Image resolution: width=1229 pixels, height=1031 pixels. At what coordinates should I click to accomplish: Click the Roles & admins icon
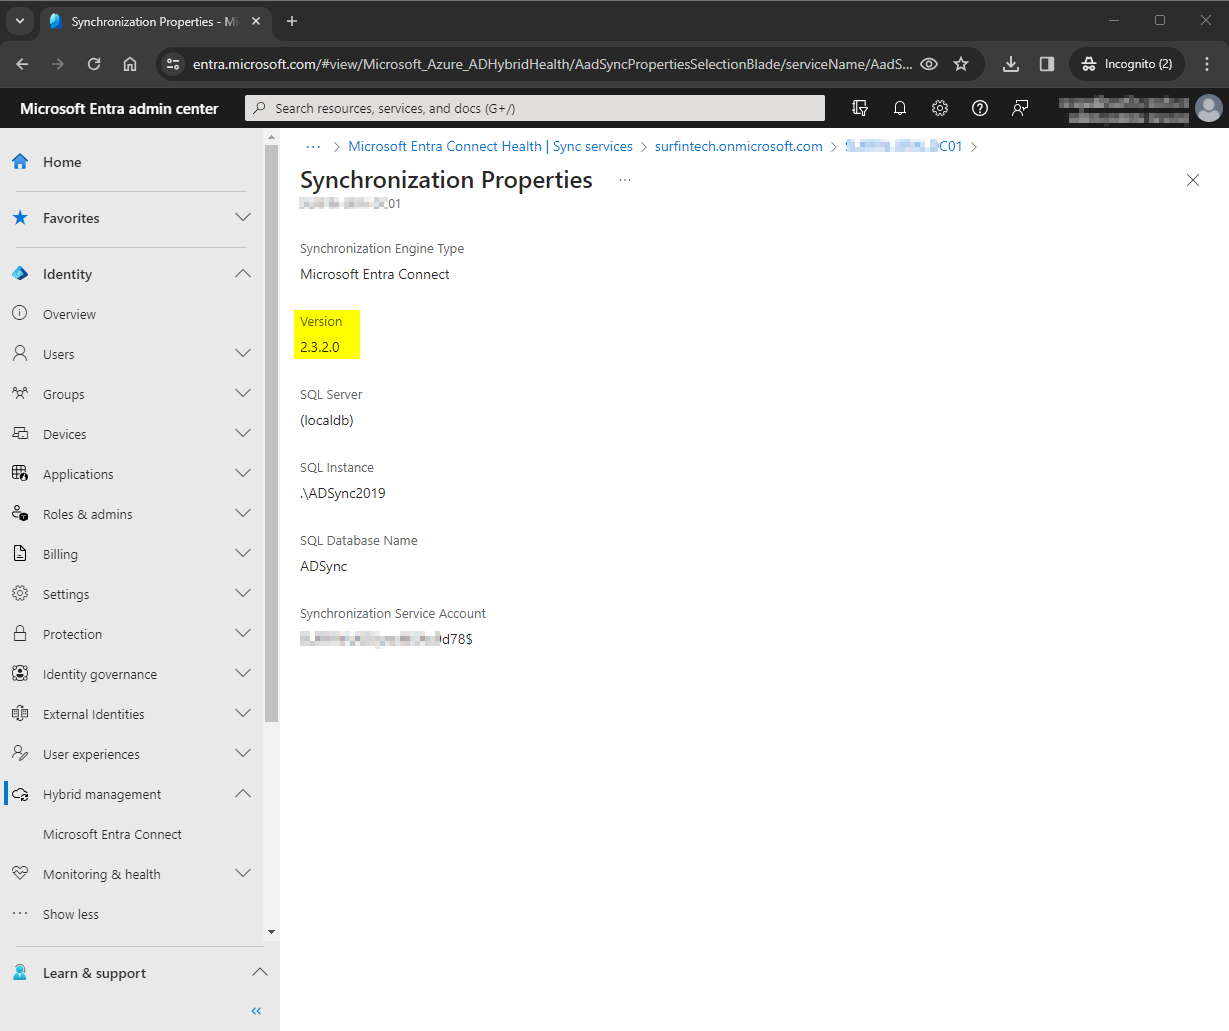(x=20, y=514)
